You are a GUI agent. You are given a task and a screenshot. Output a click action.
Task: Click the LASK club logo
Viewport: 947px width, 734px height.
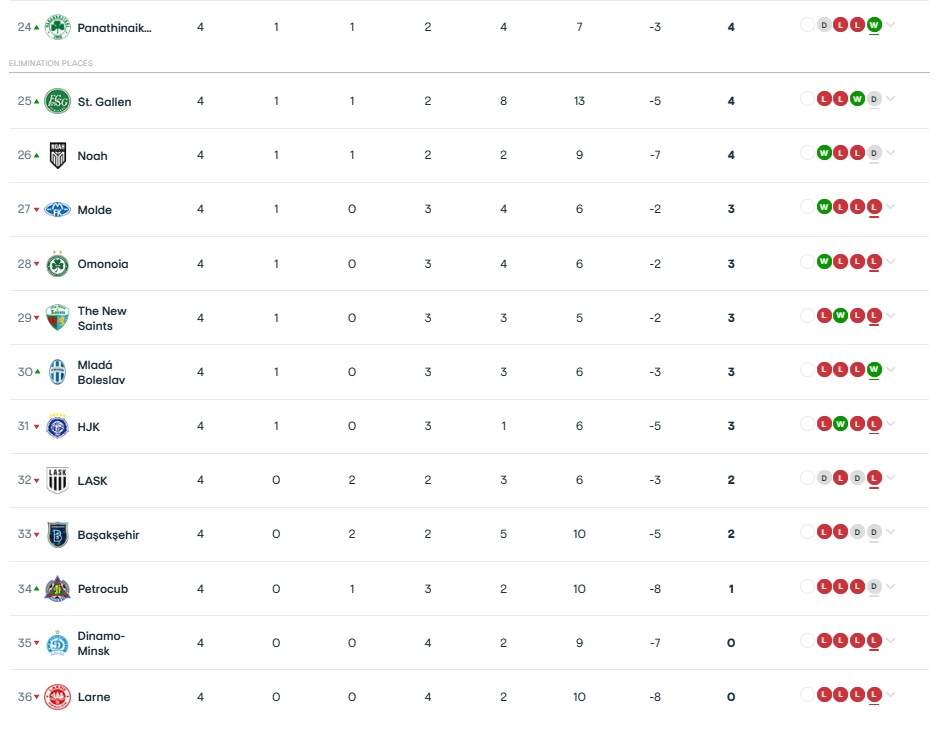(x=58, y=481)
